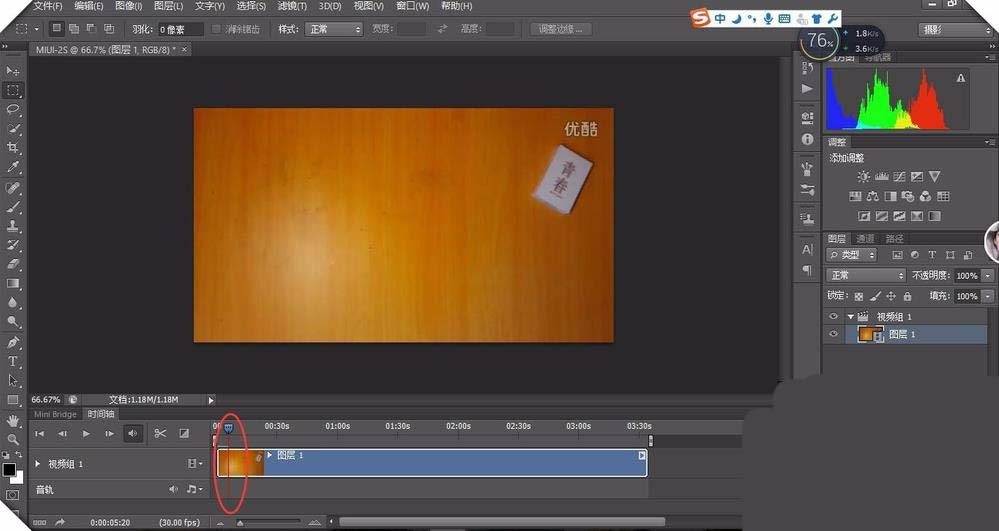Open the 类型 layer filter dropdown
999x531 pixels.
point(851,255)
